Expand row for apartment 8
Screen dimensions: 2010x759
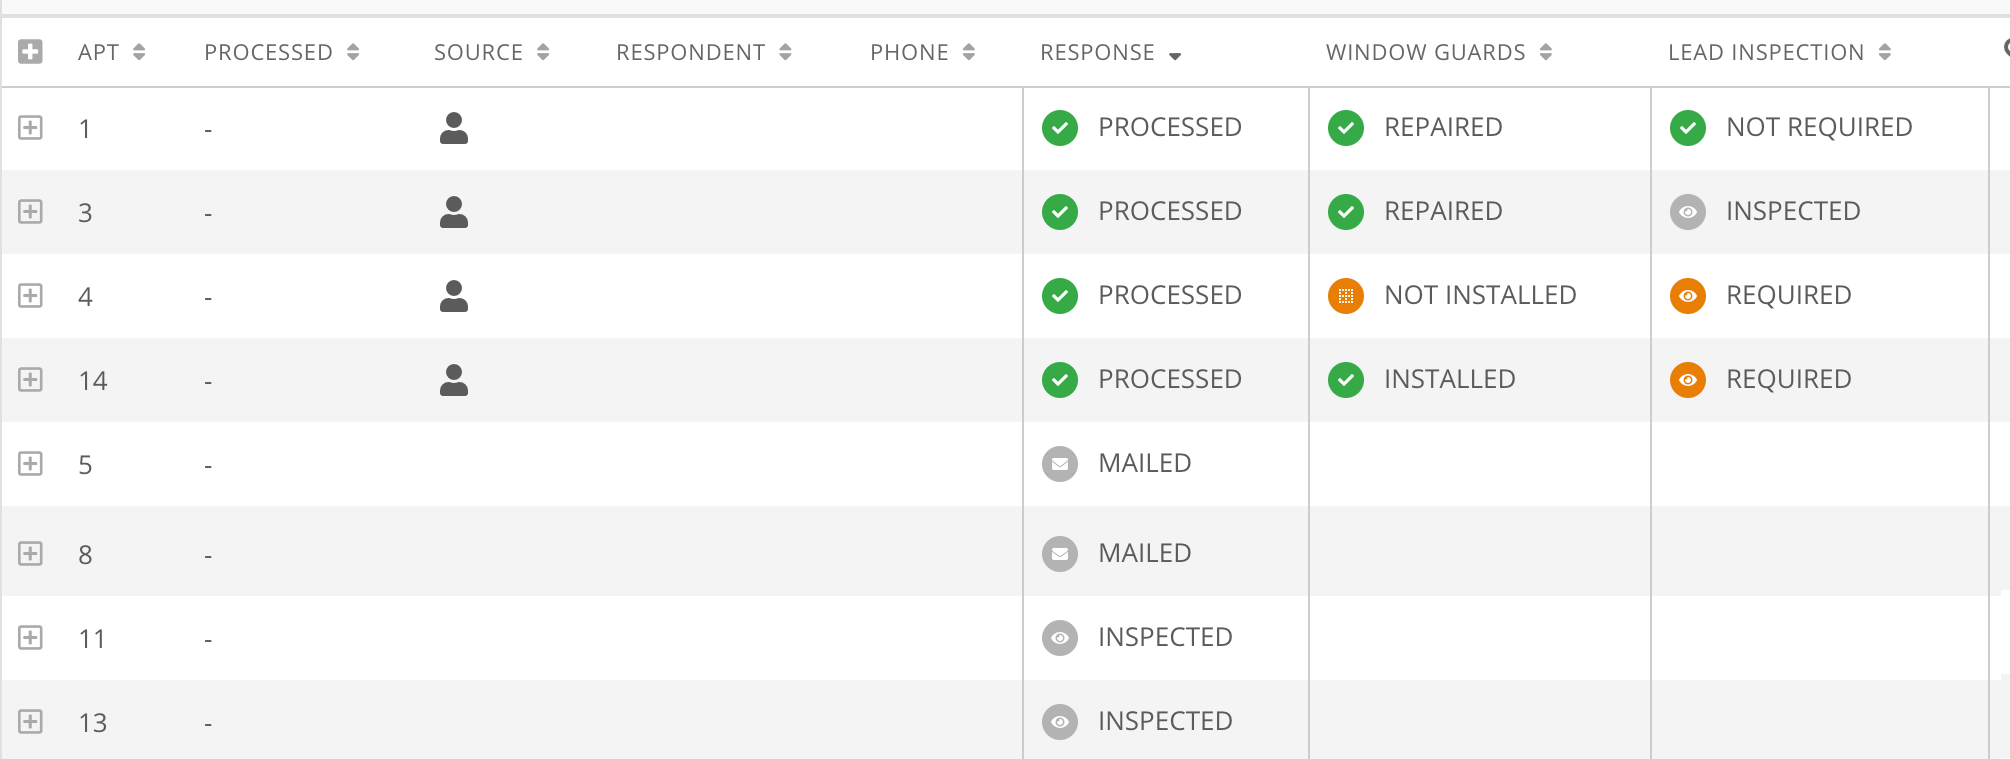tap(31, 554)
